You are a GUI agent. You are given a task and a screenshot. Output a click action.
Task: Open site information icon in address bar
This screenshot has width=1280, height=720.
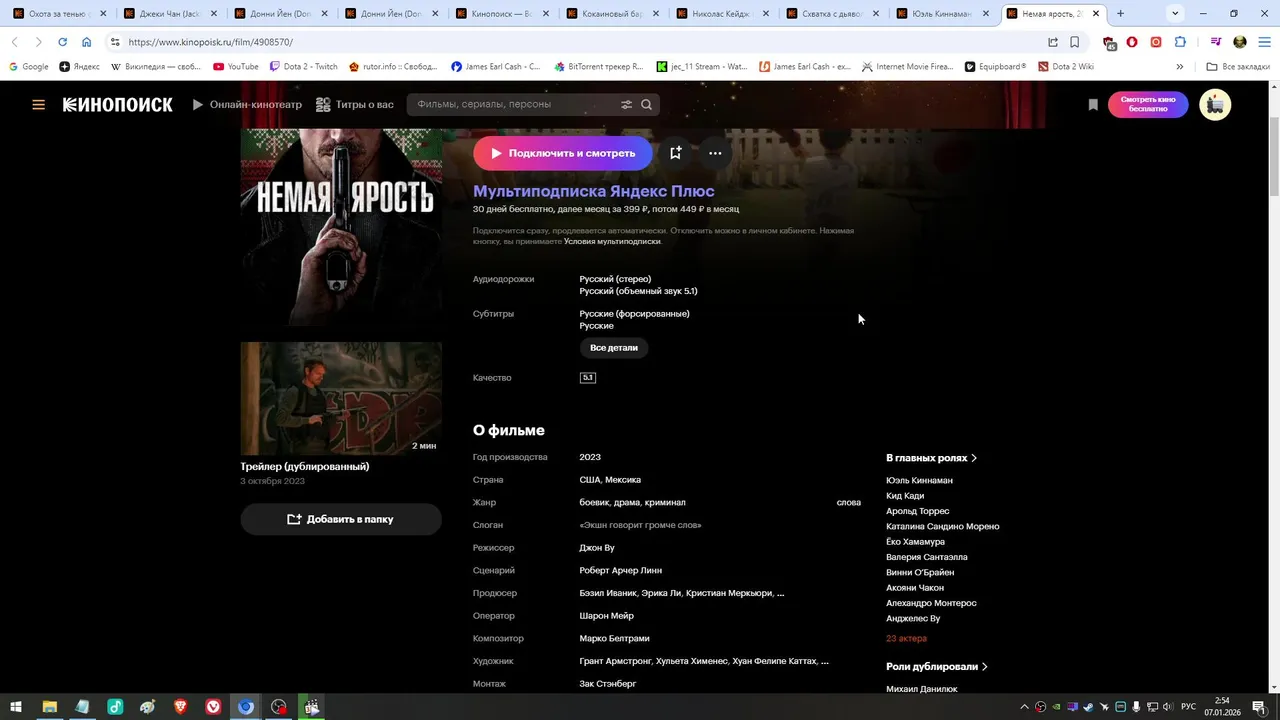[x=115, y=42]
